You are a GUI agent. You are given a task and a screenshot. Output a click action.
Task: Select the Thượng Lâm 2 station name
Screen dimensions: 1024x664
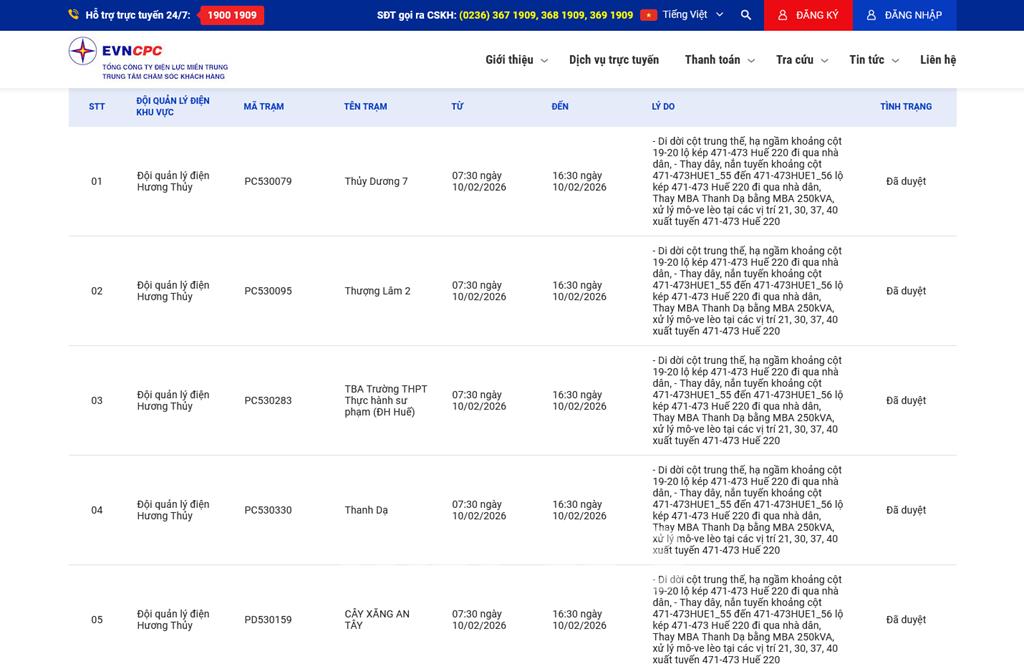click(x=377, y=291)
